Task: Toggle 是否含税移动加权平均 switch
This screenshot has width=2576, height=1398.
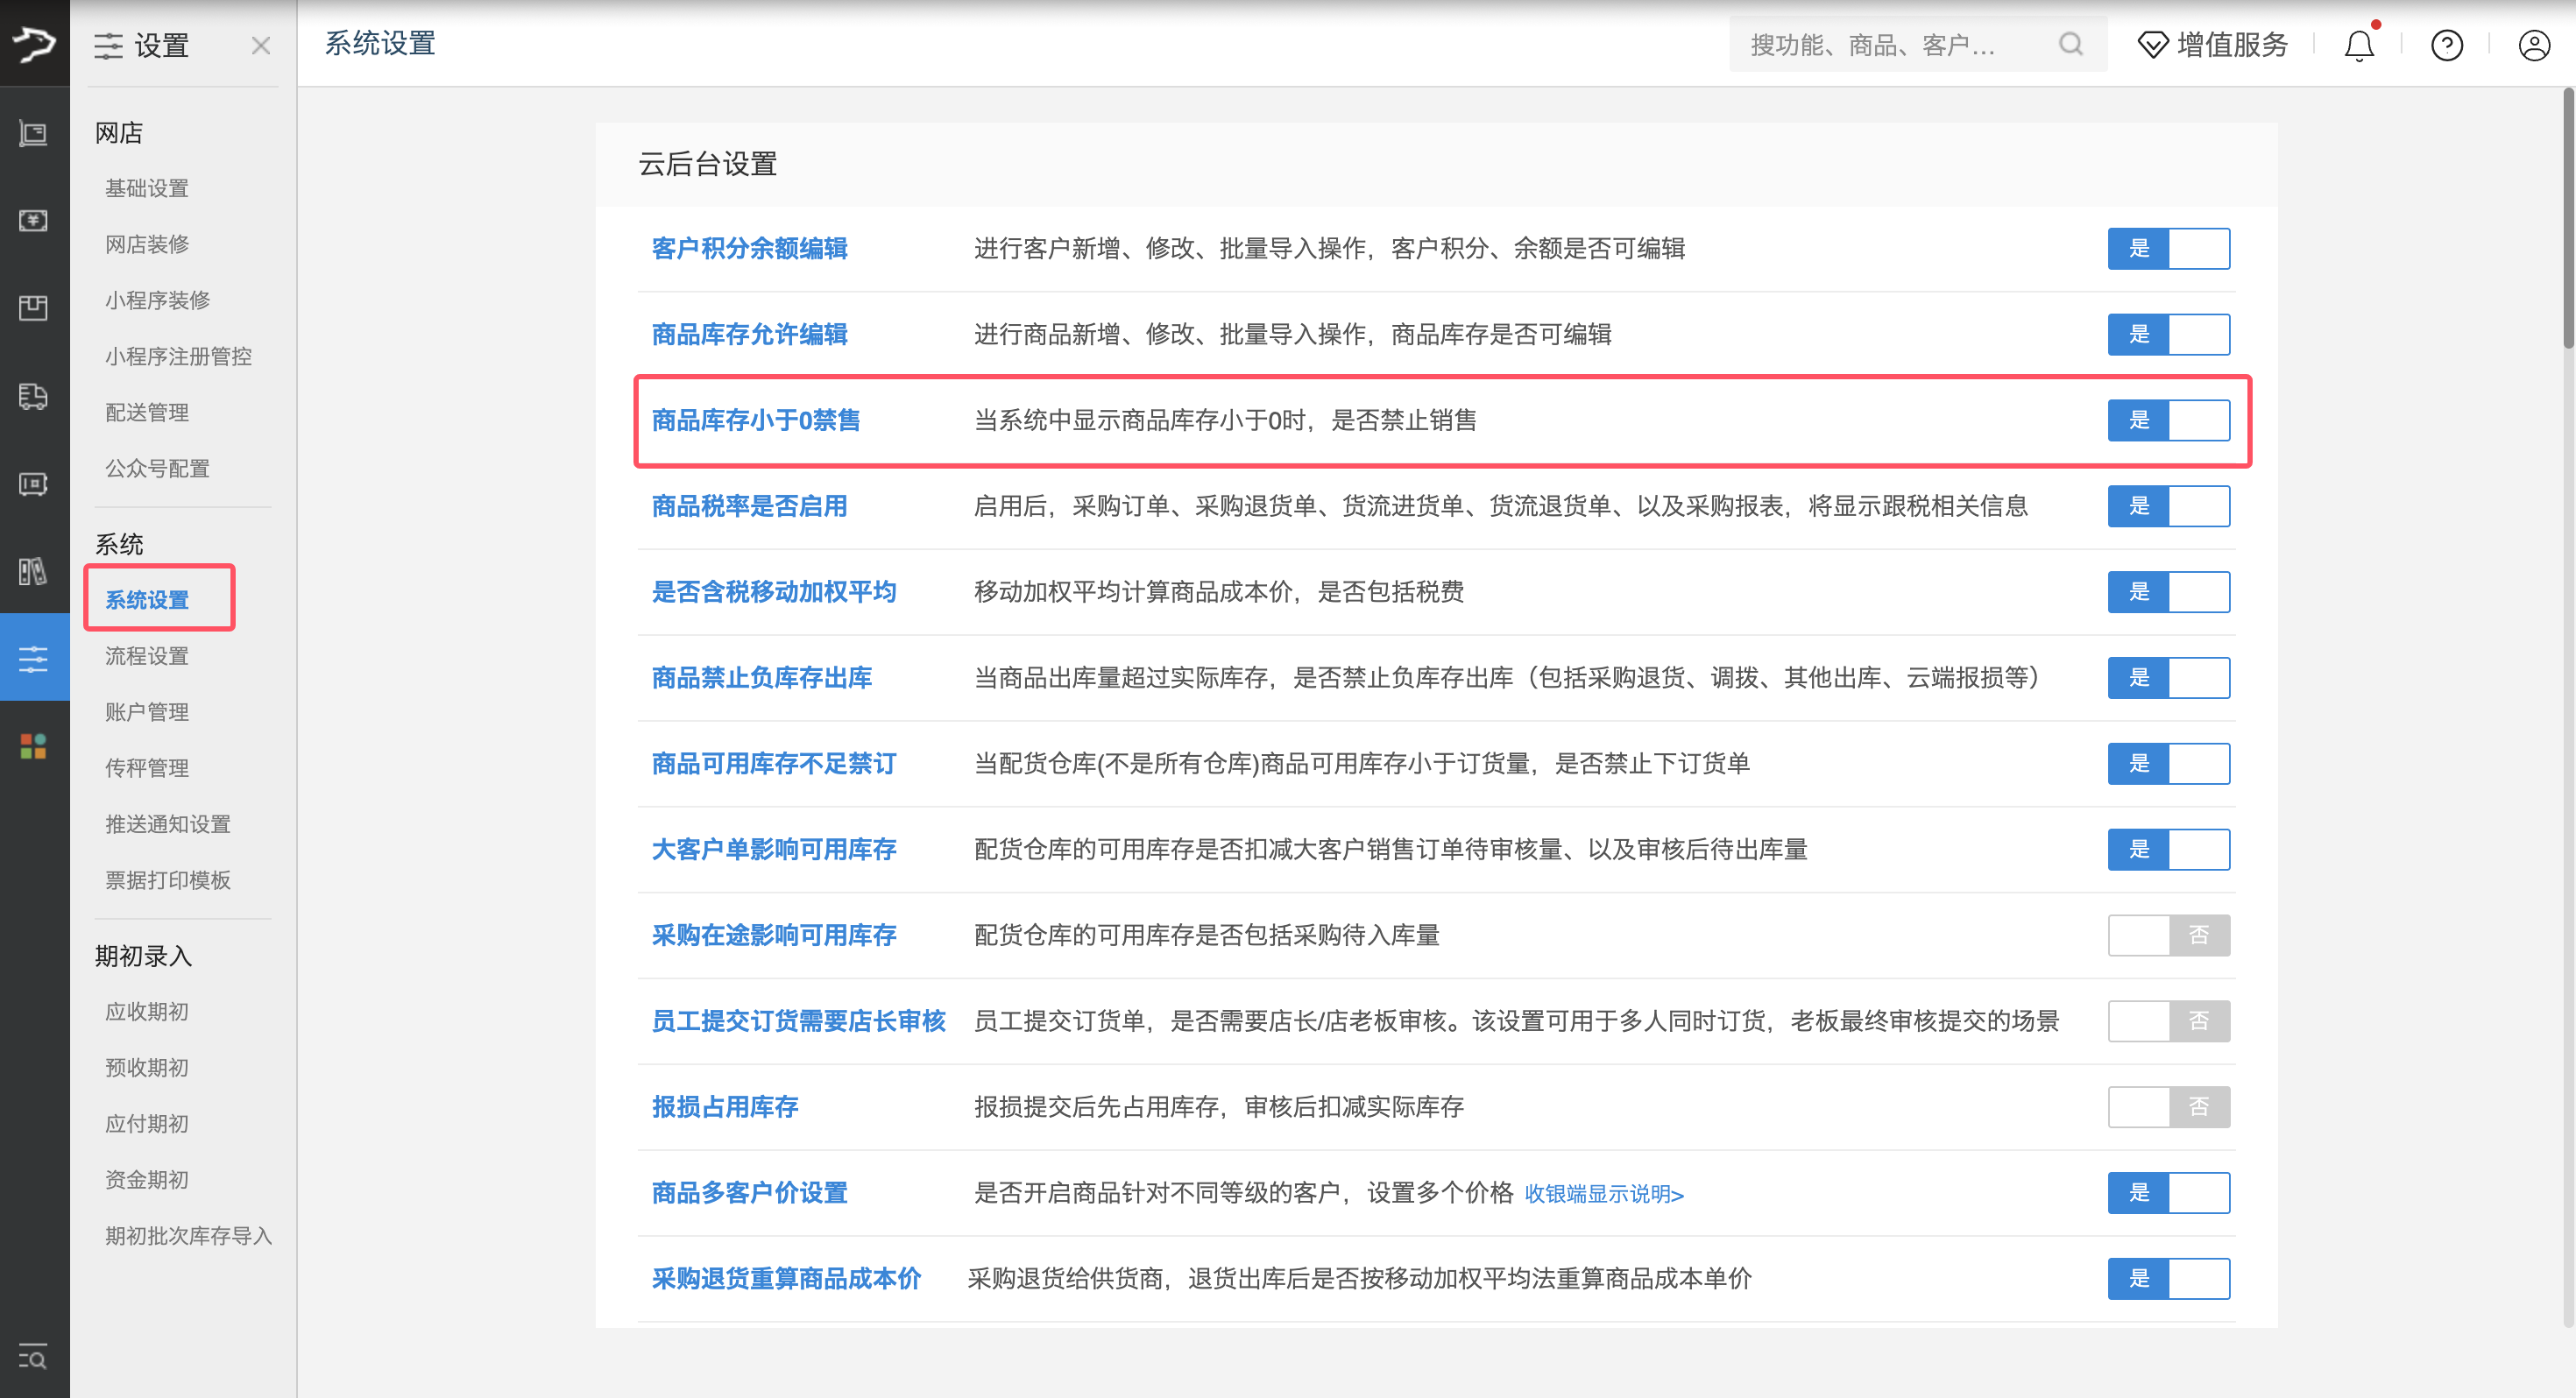Action: [x=2168, y=592]
